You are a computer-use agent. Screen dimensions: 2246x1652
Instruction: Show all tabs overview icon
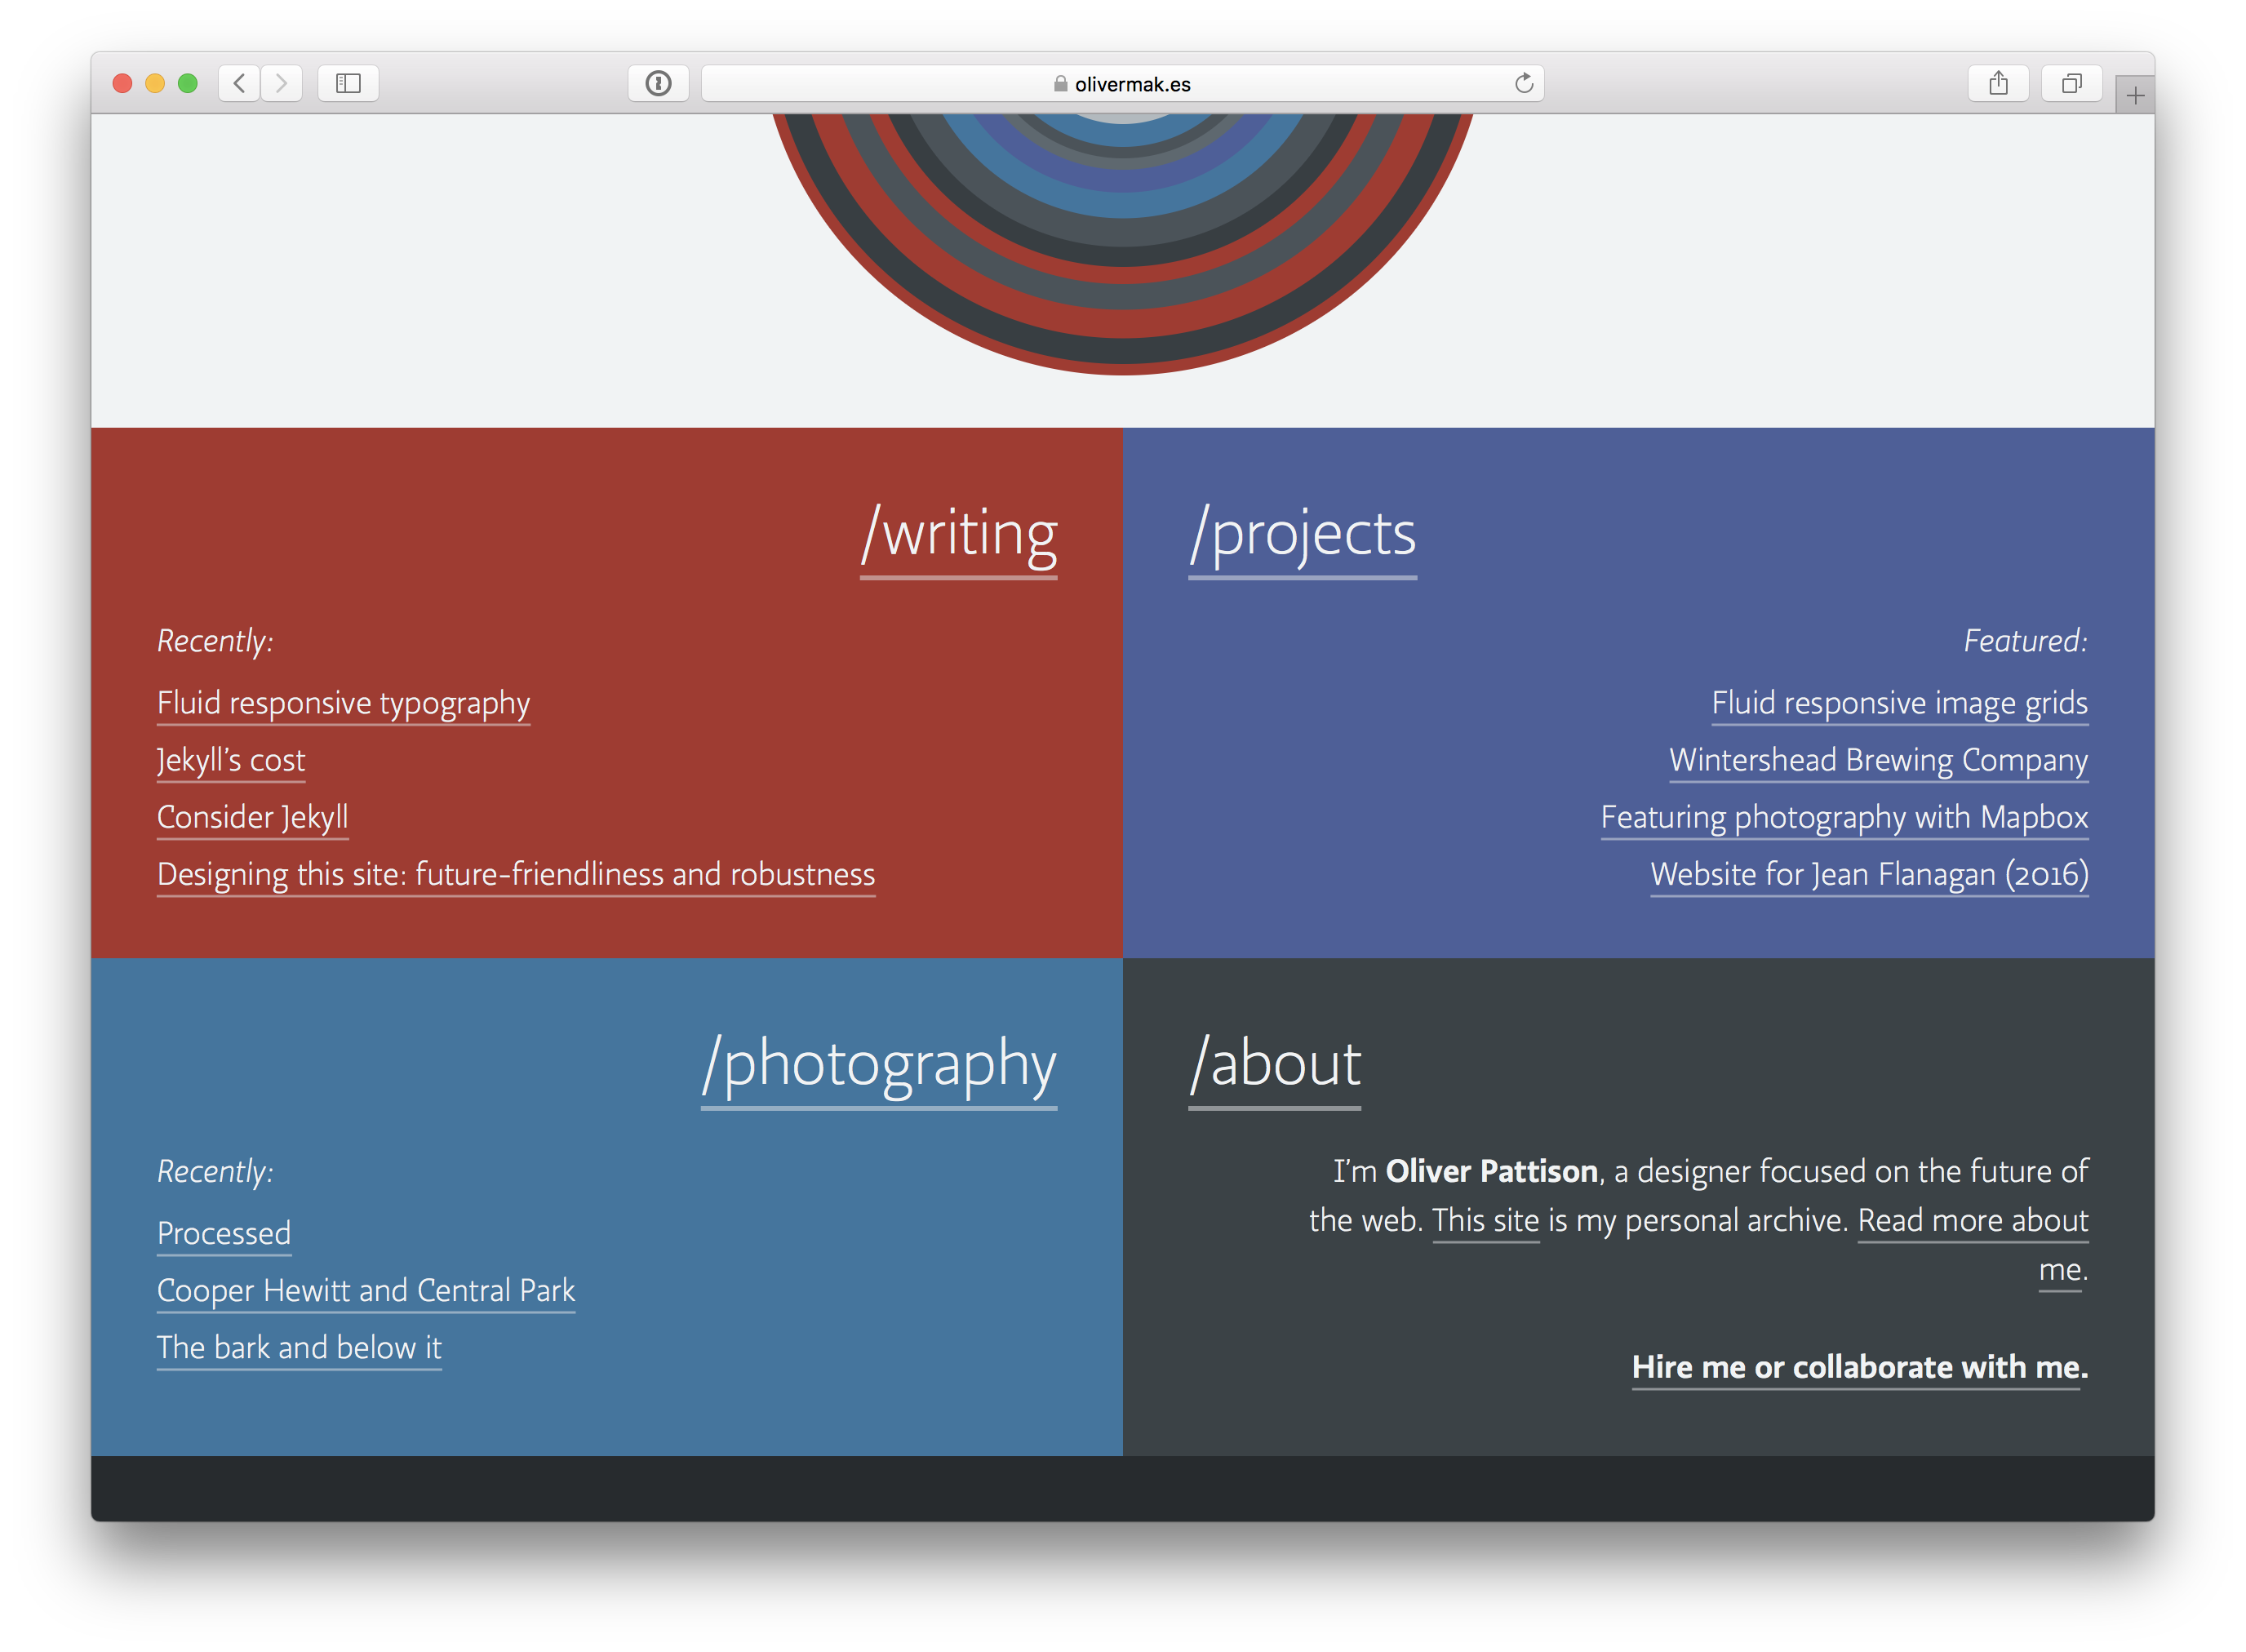(2071, 83)
